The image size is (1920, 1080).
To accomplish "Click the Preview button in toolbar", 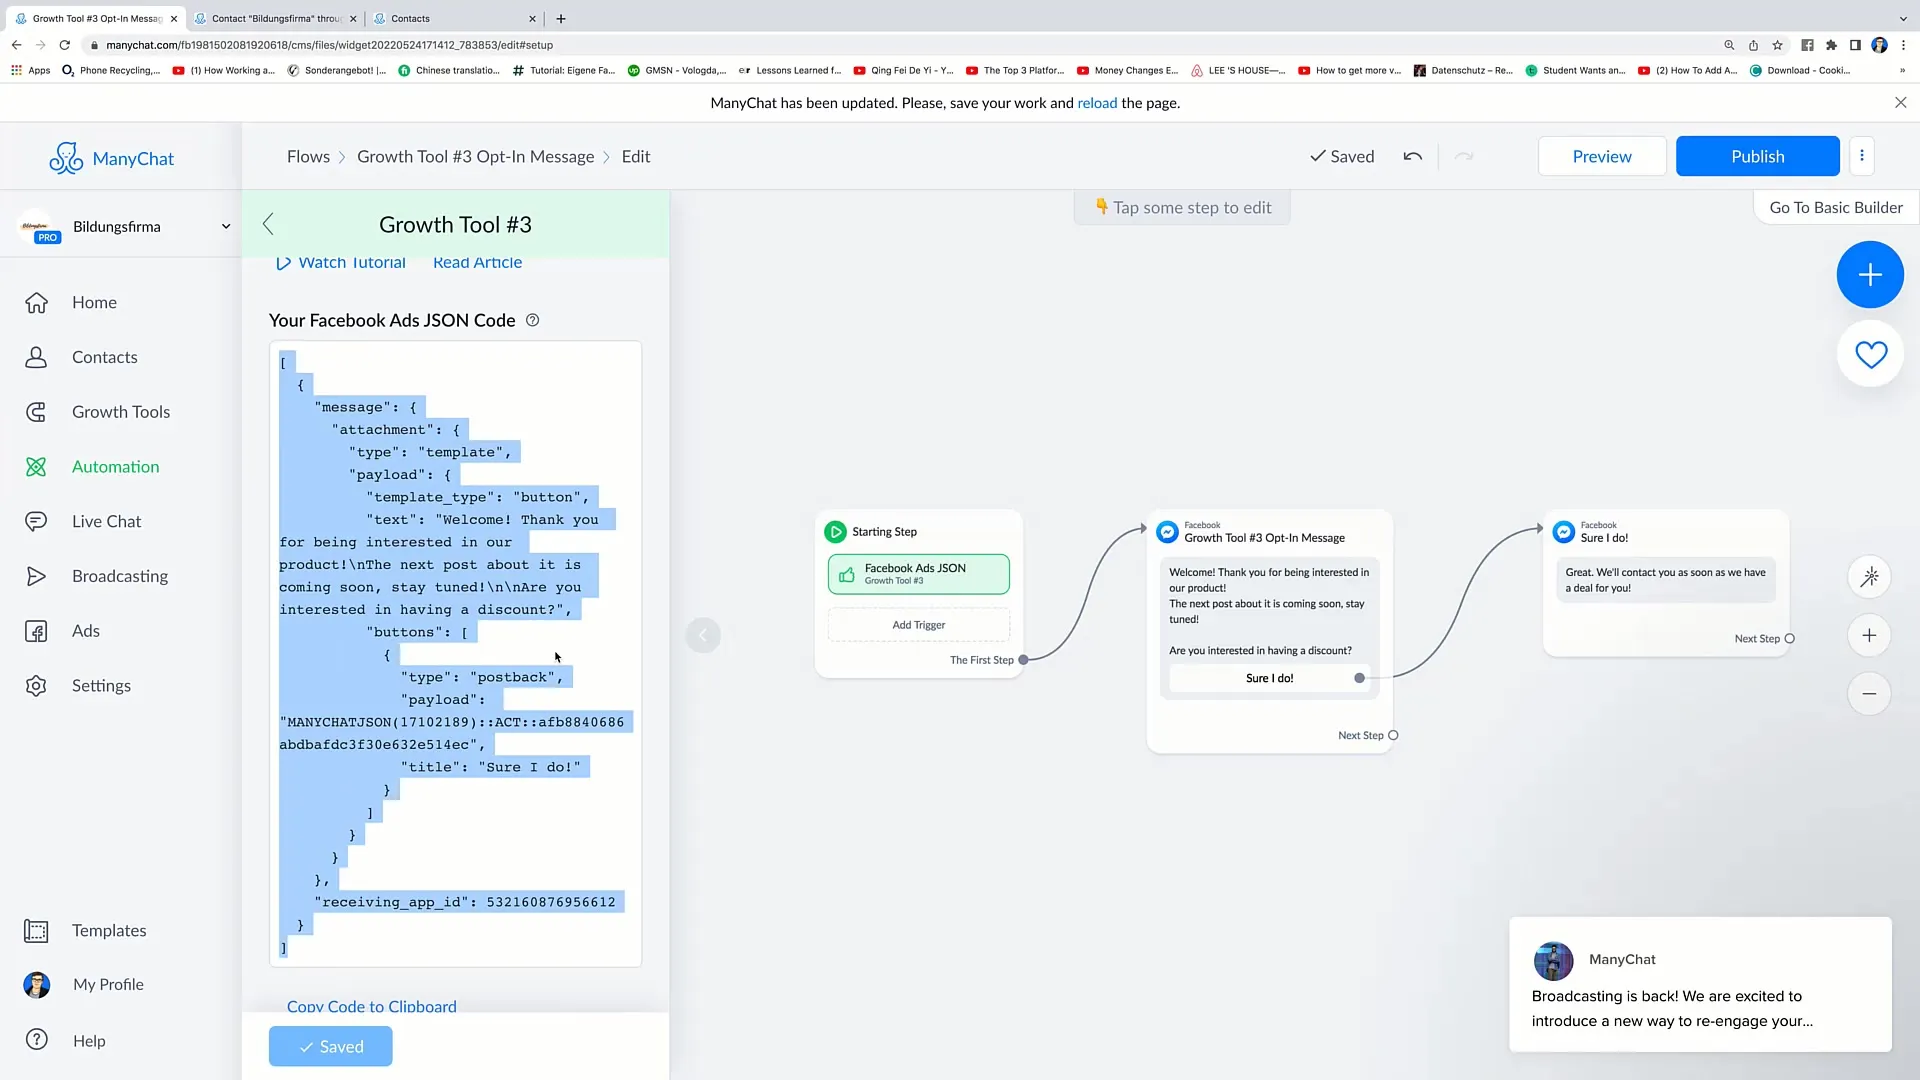I will (1602, 156).
